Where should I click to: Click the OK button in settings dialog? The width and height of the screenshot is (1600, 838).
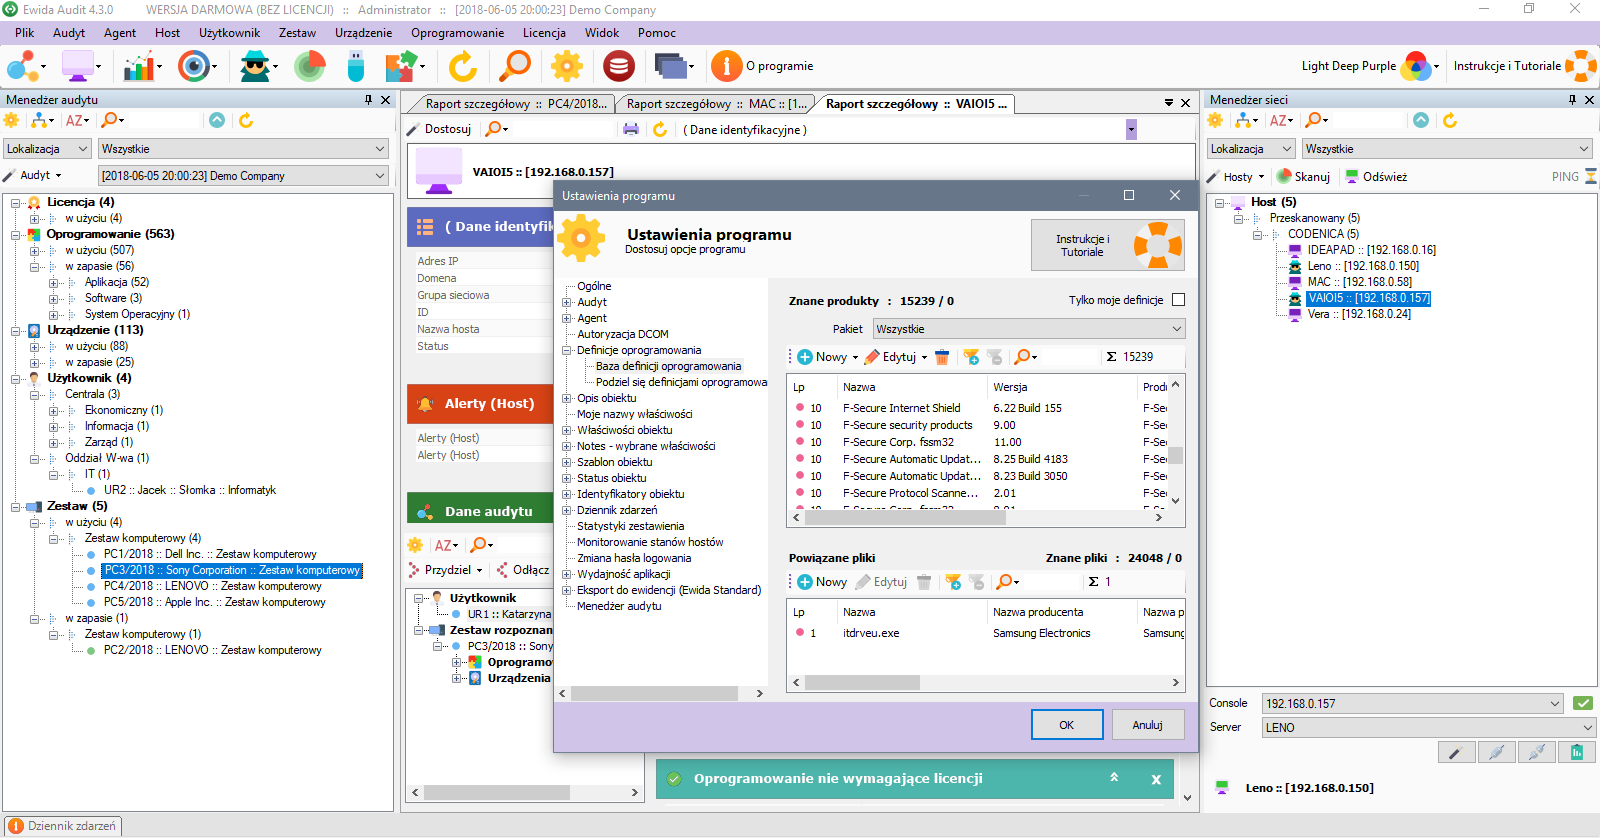1066,725
